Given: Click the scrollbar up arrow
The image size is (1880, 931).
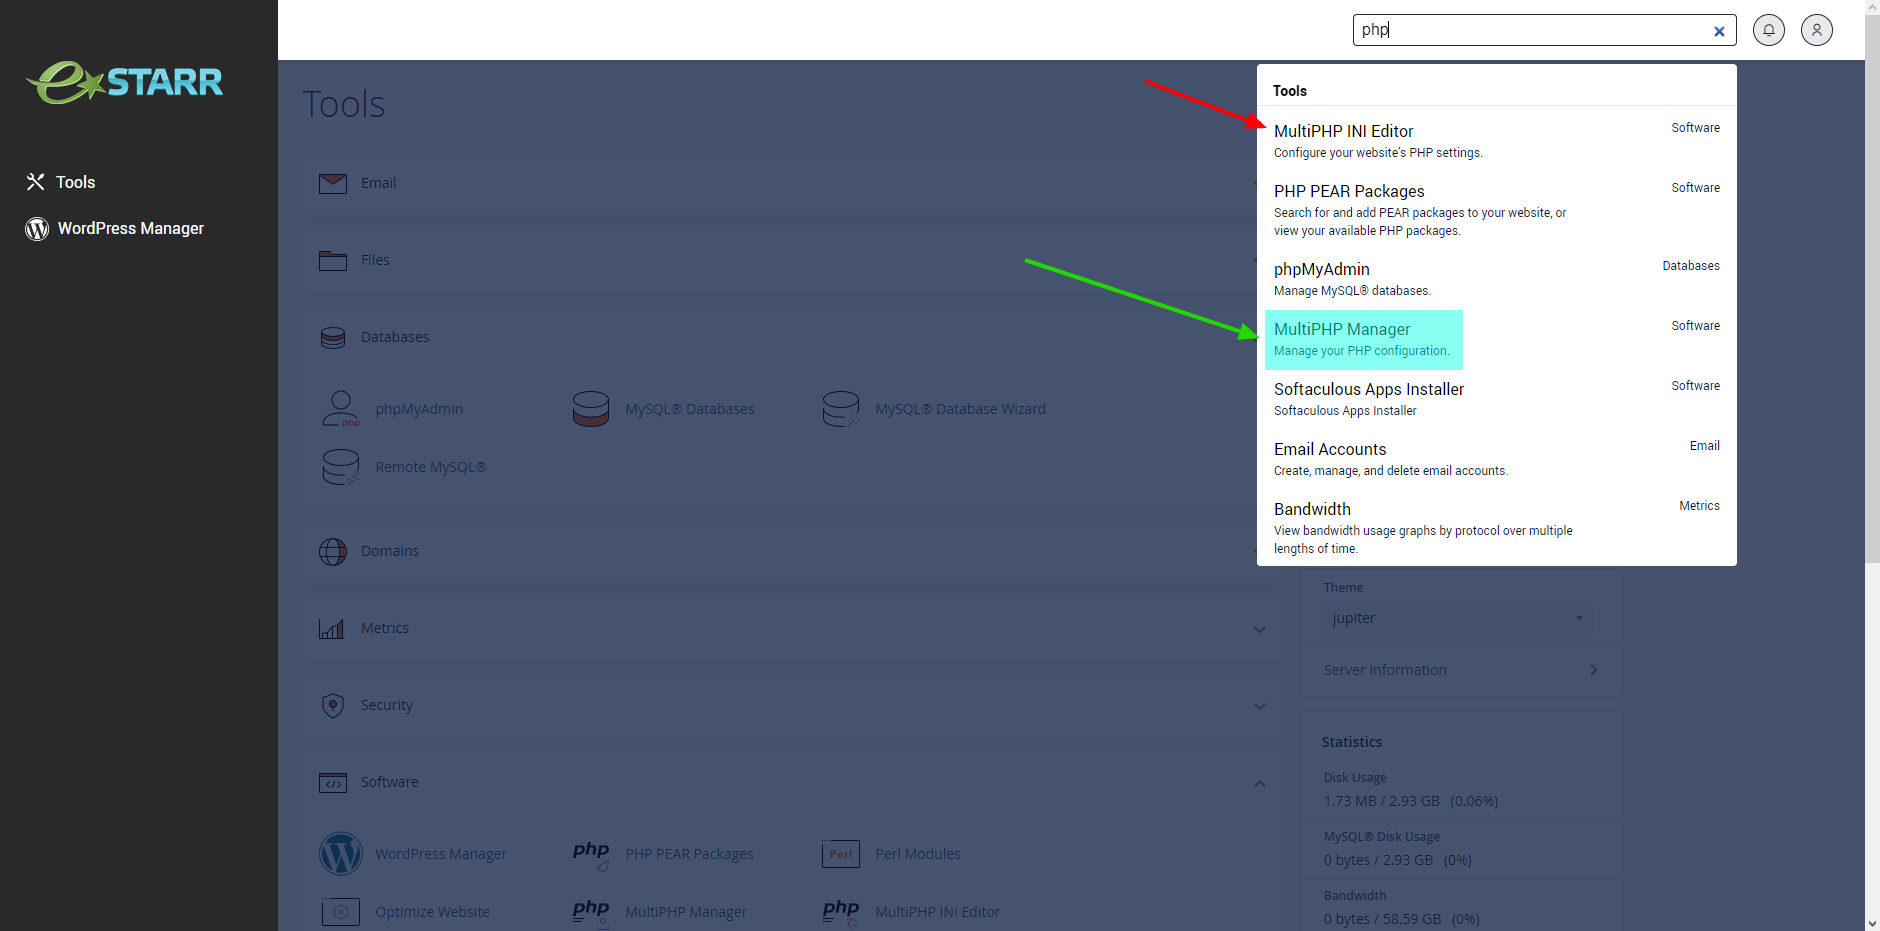Looking at the screenshot, I should point(1872,7).
